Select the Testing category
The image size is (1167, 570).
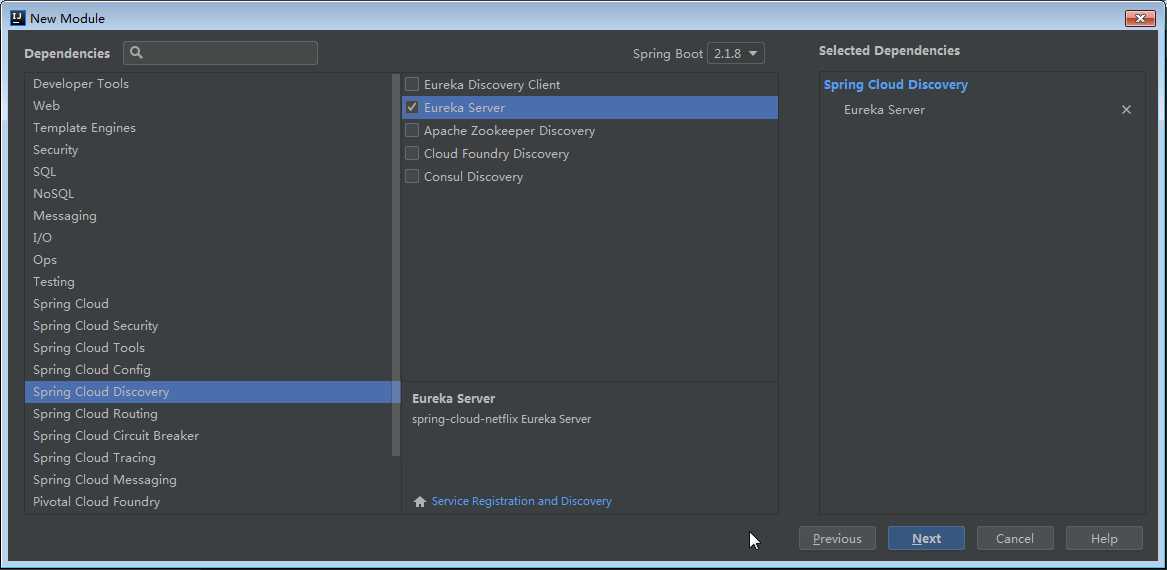208,282
